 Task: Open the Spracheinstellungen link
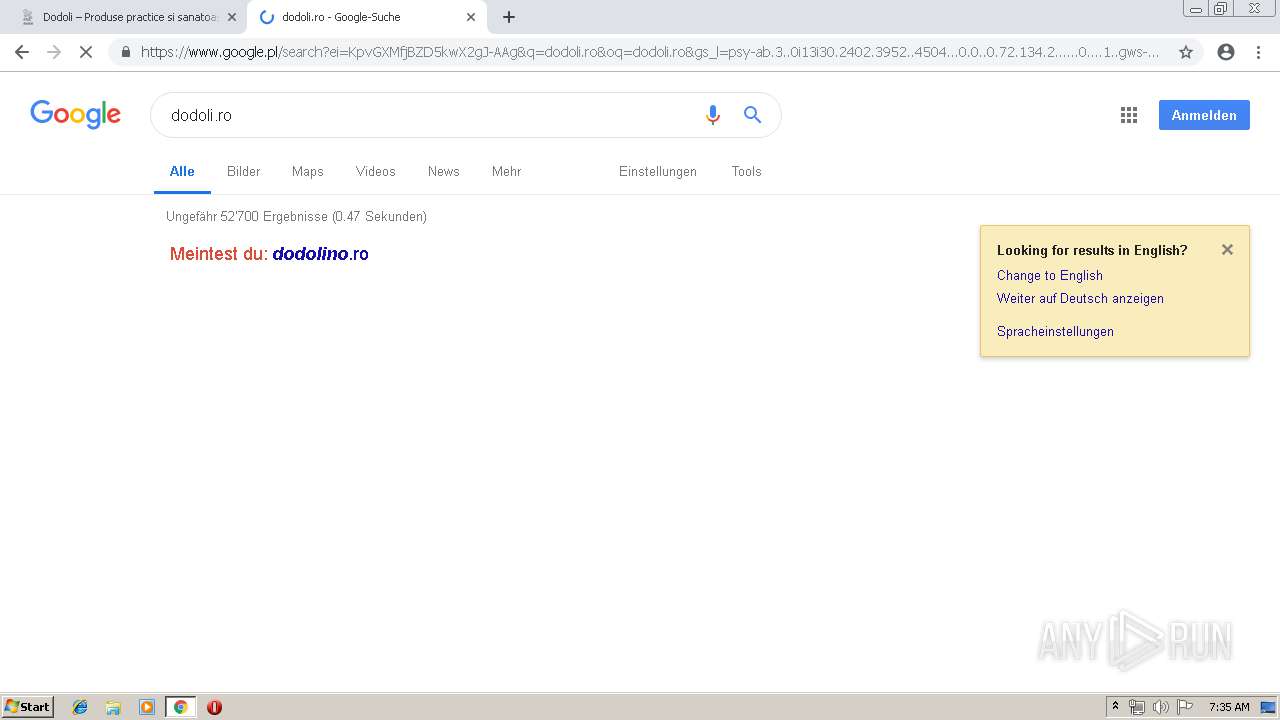(x=1055, y=332)
